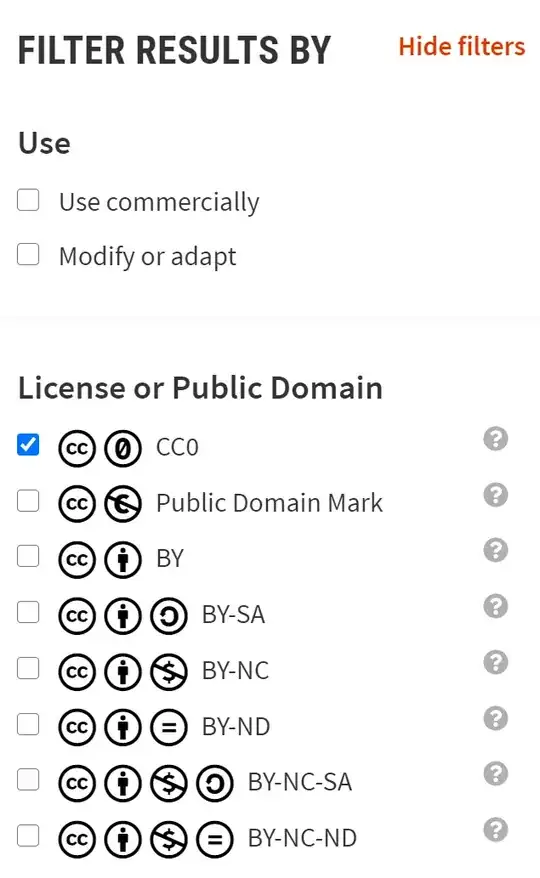Open help icon for Public Domain Mark
The width and height of the screenshot is (540, 878).
tap(495, 494)
